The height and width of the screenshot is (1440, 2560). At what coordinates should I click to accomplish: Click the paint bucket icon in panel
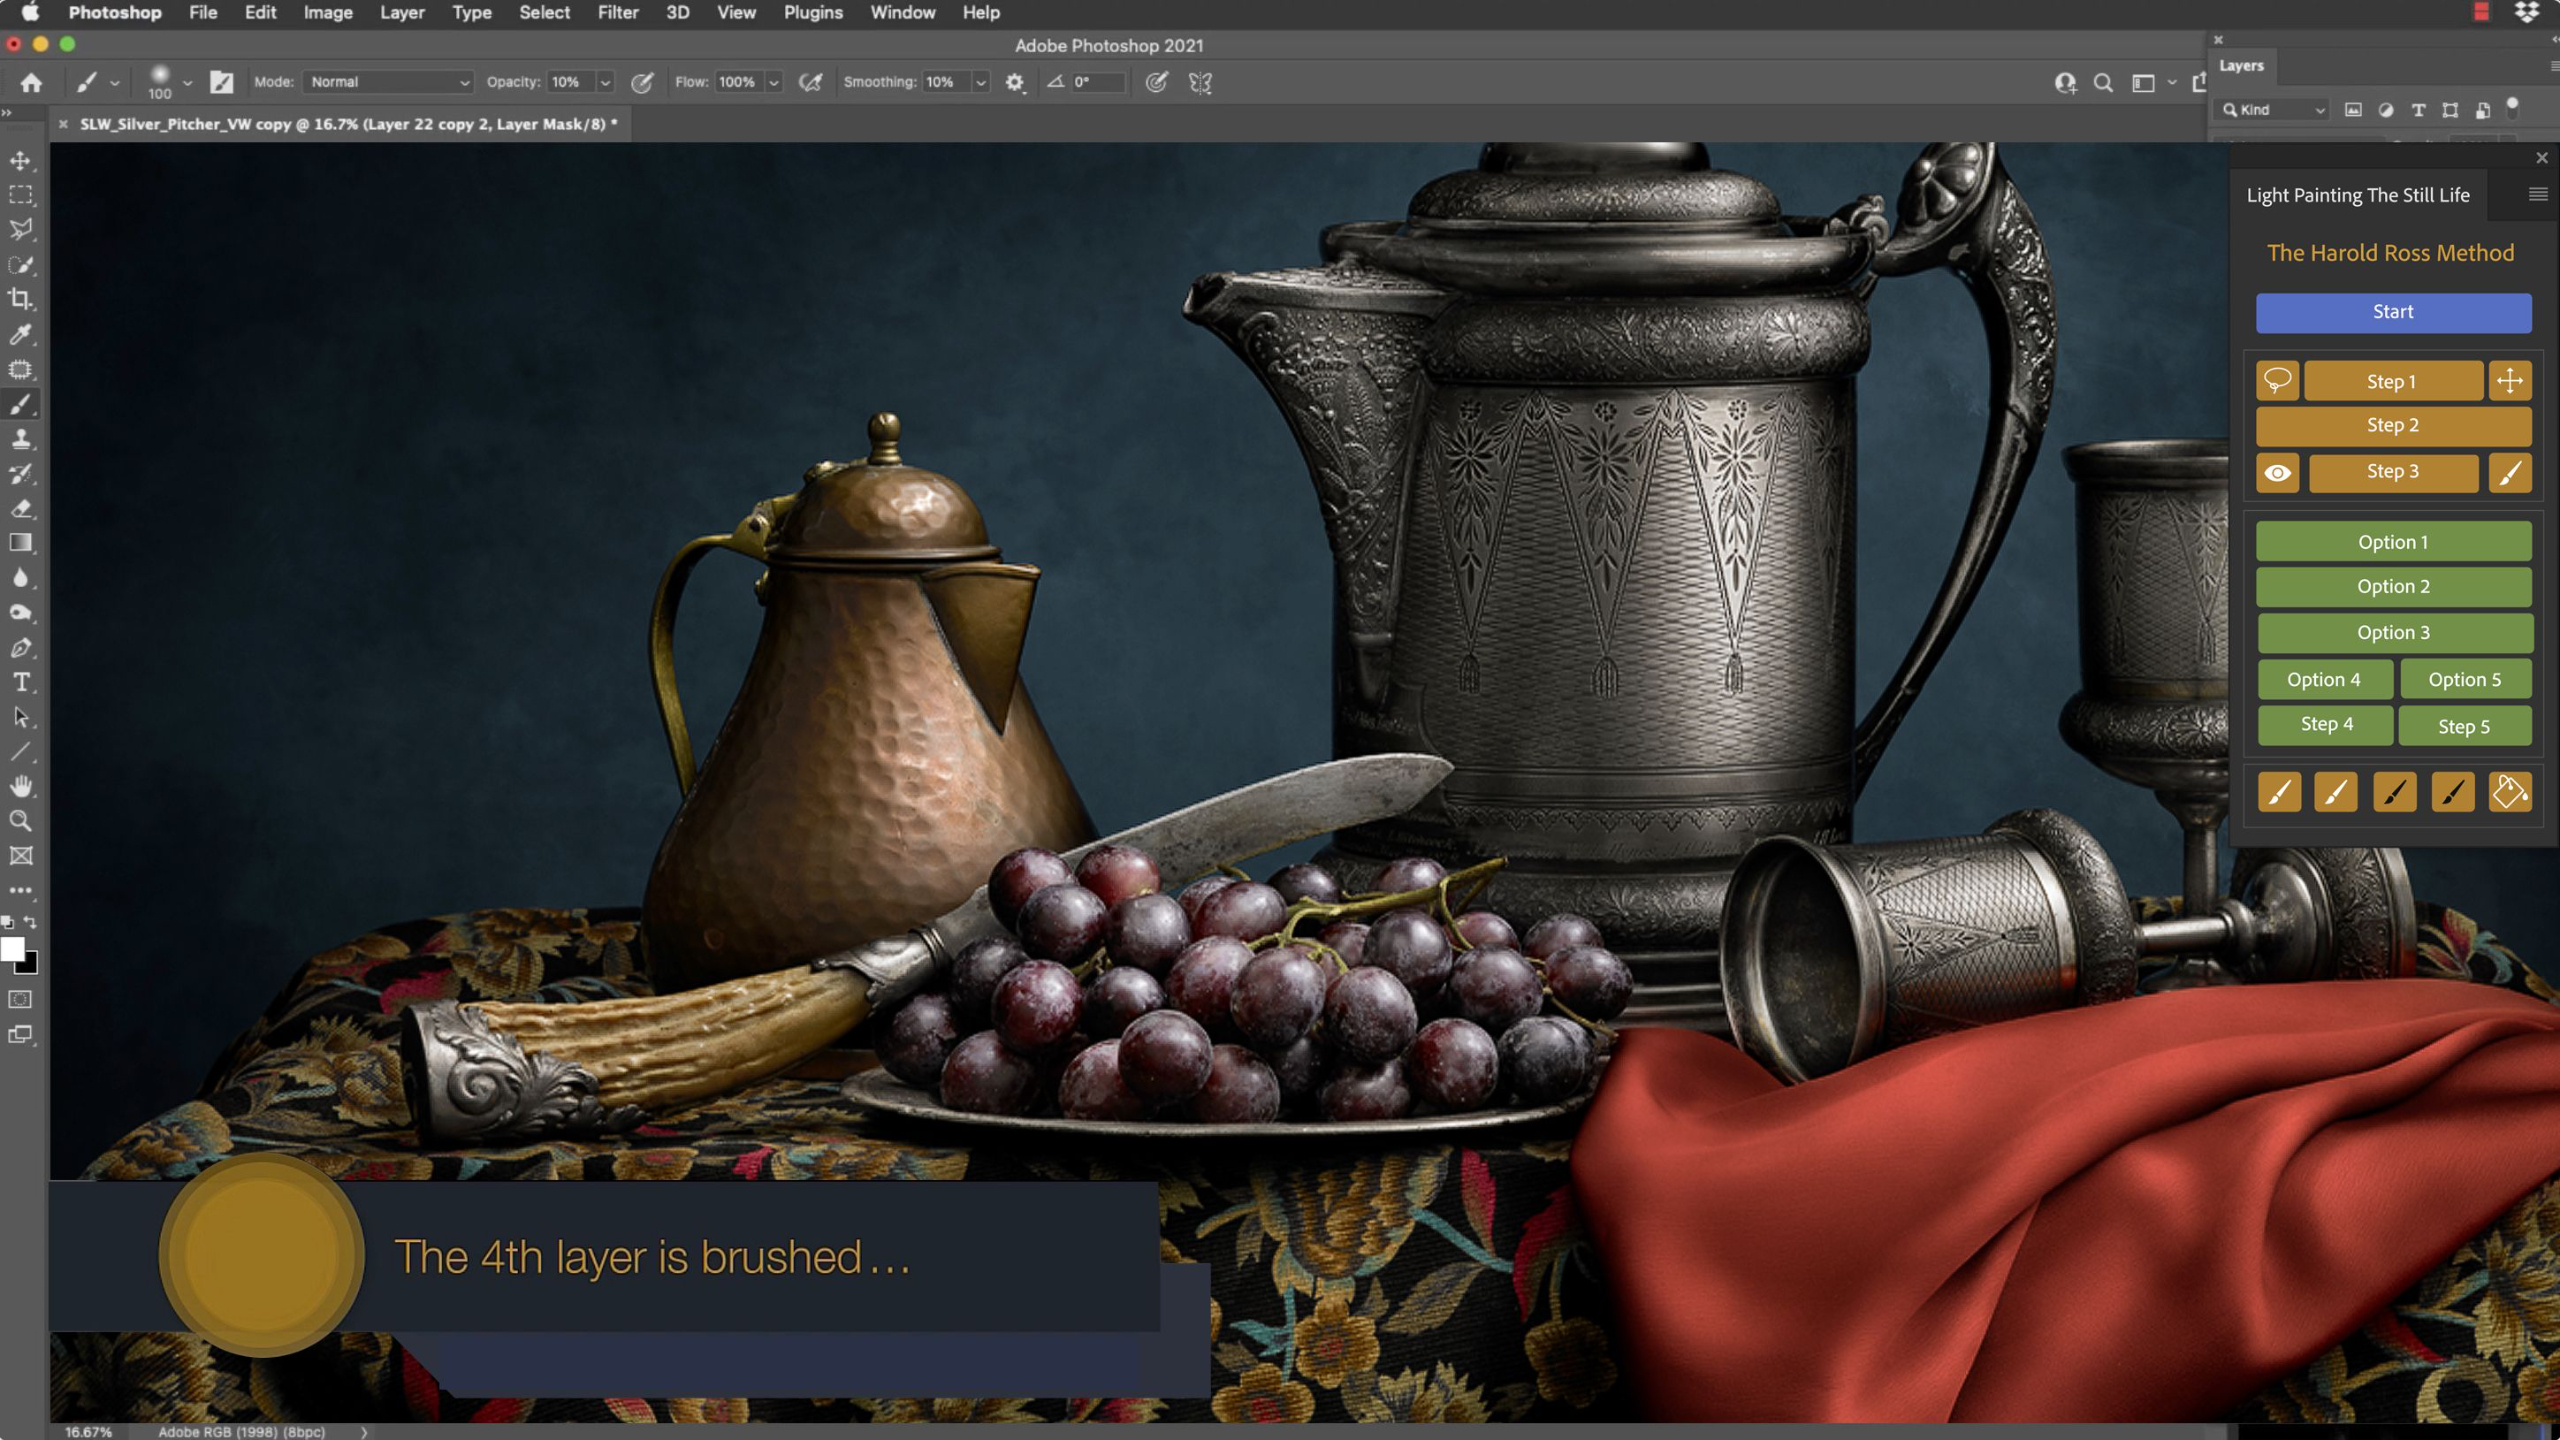[2509, 792]
